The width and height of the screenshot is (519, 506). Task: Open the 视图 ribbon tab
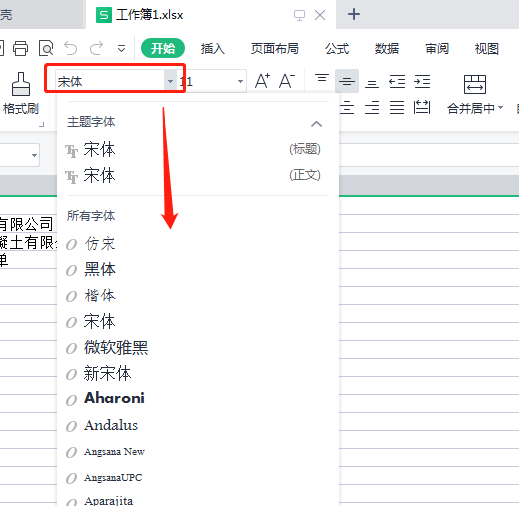(487, 49)
